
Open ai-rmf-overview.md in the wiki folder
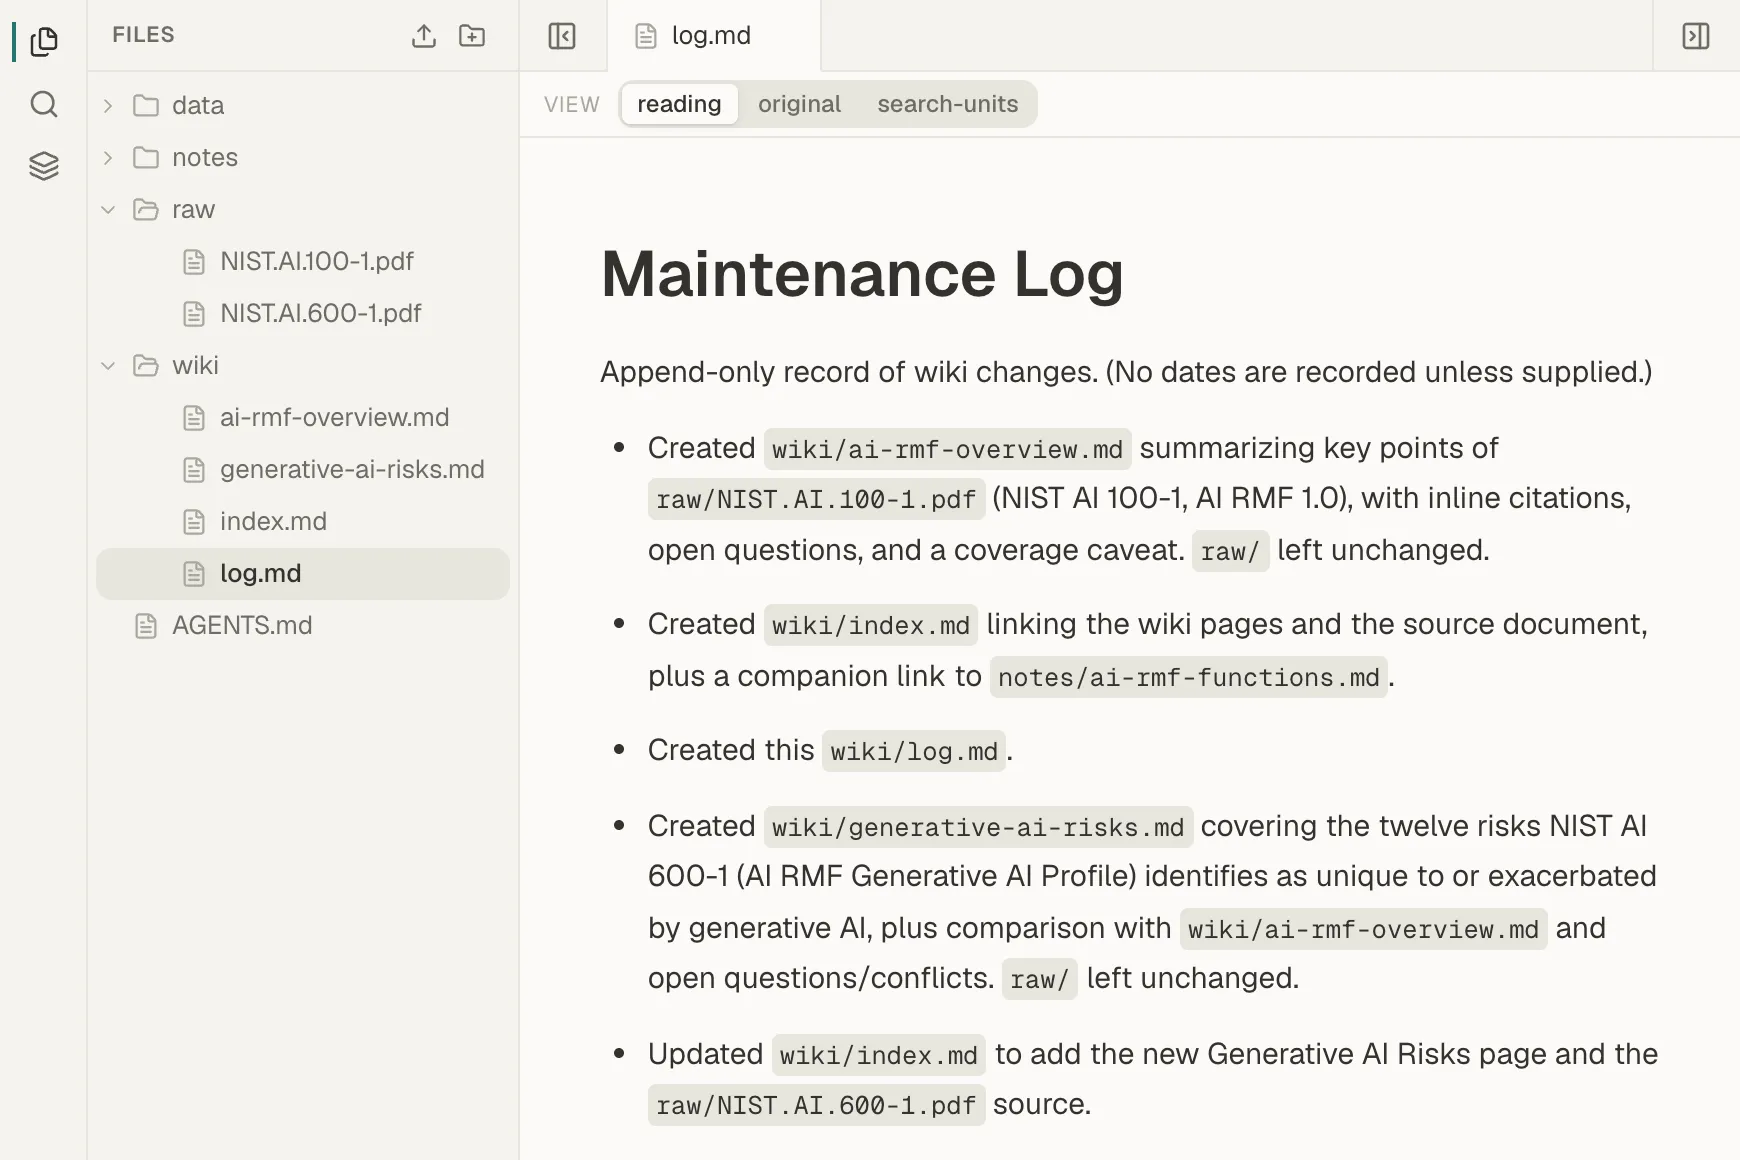coord(303,418)
